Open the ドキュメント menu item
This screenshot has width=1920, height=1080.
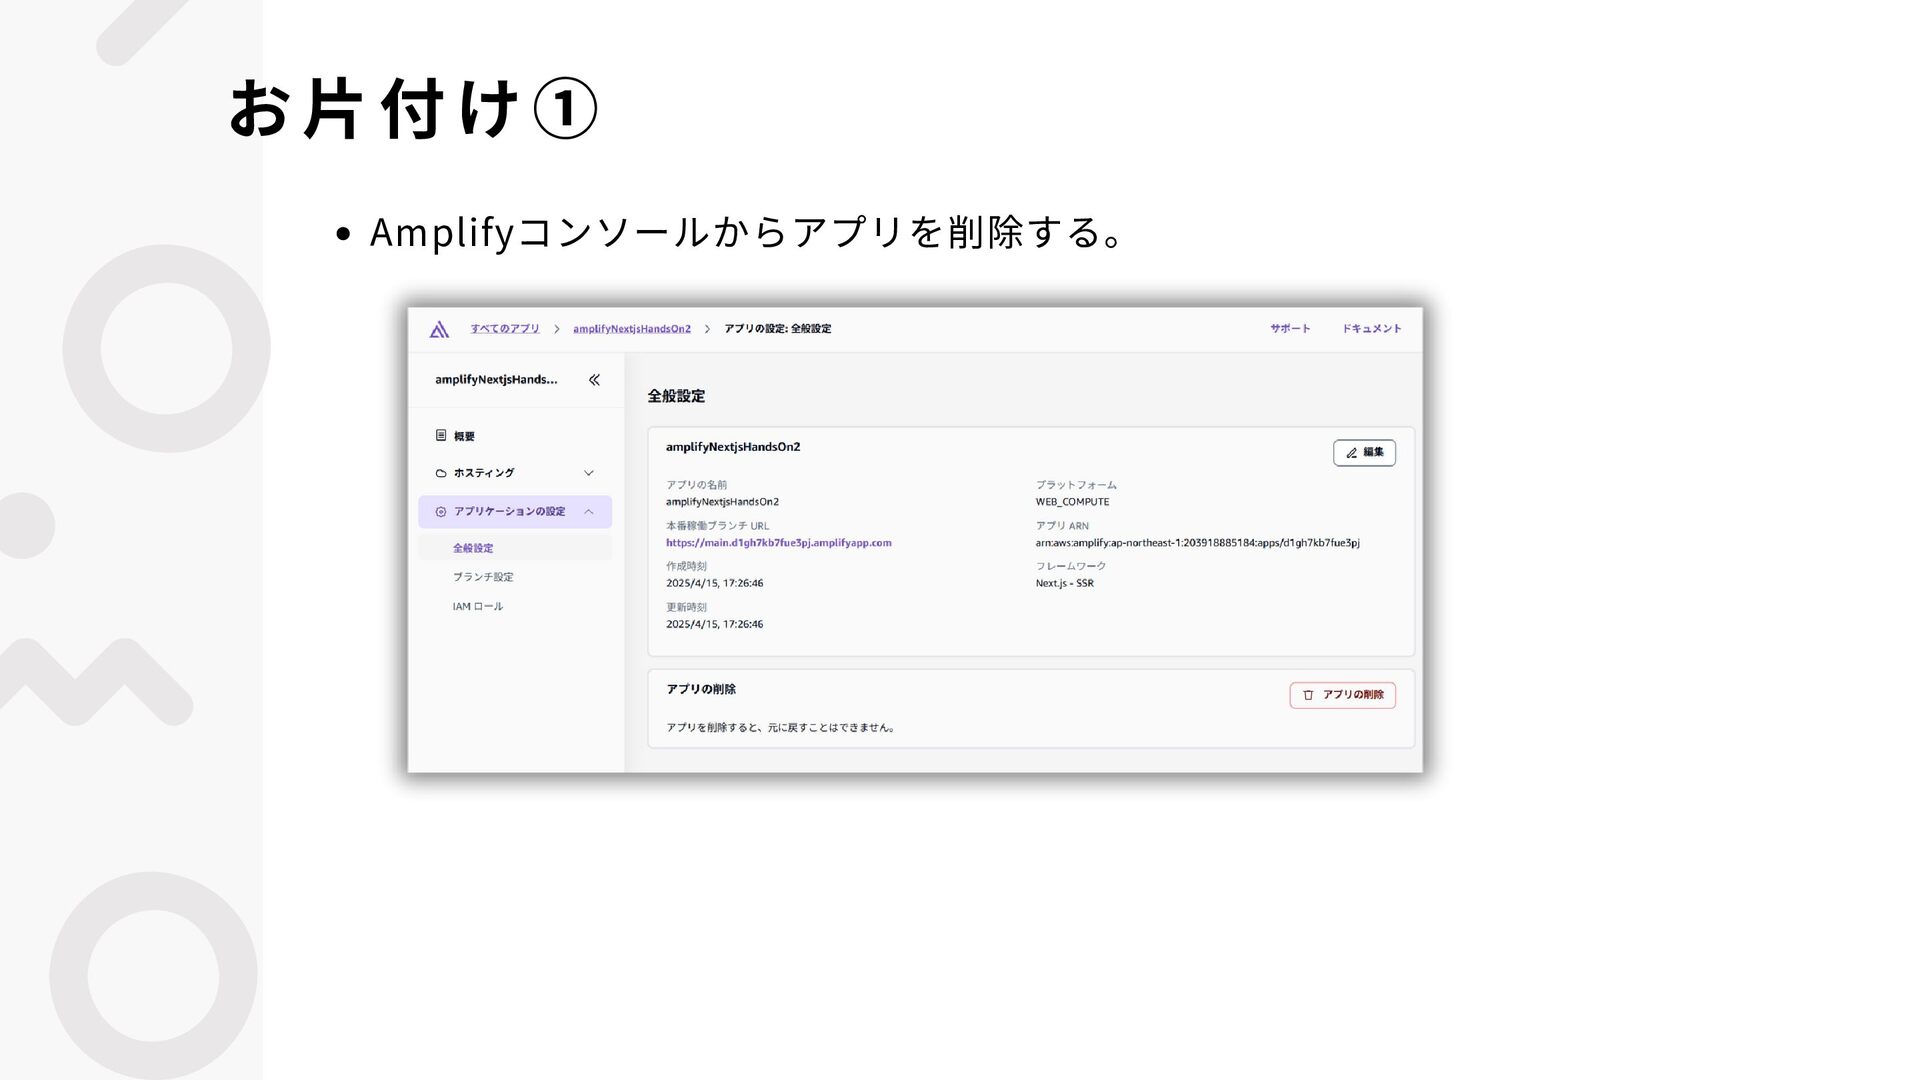pyautogui.click(x=1371, y=329)
